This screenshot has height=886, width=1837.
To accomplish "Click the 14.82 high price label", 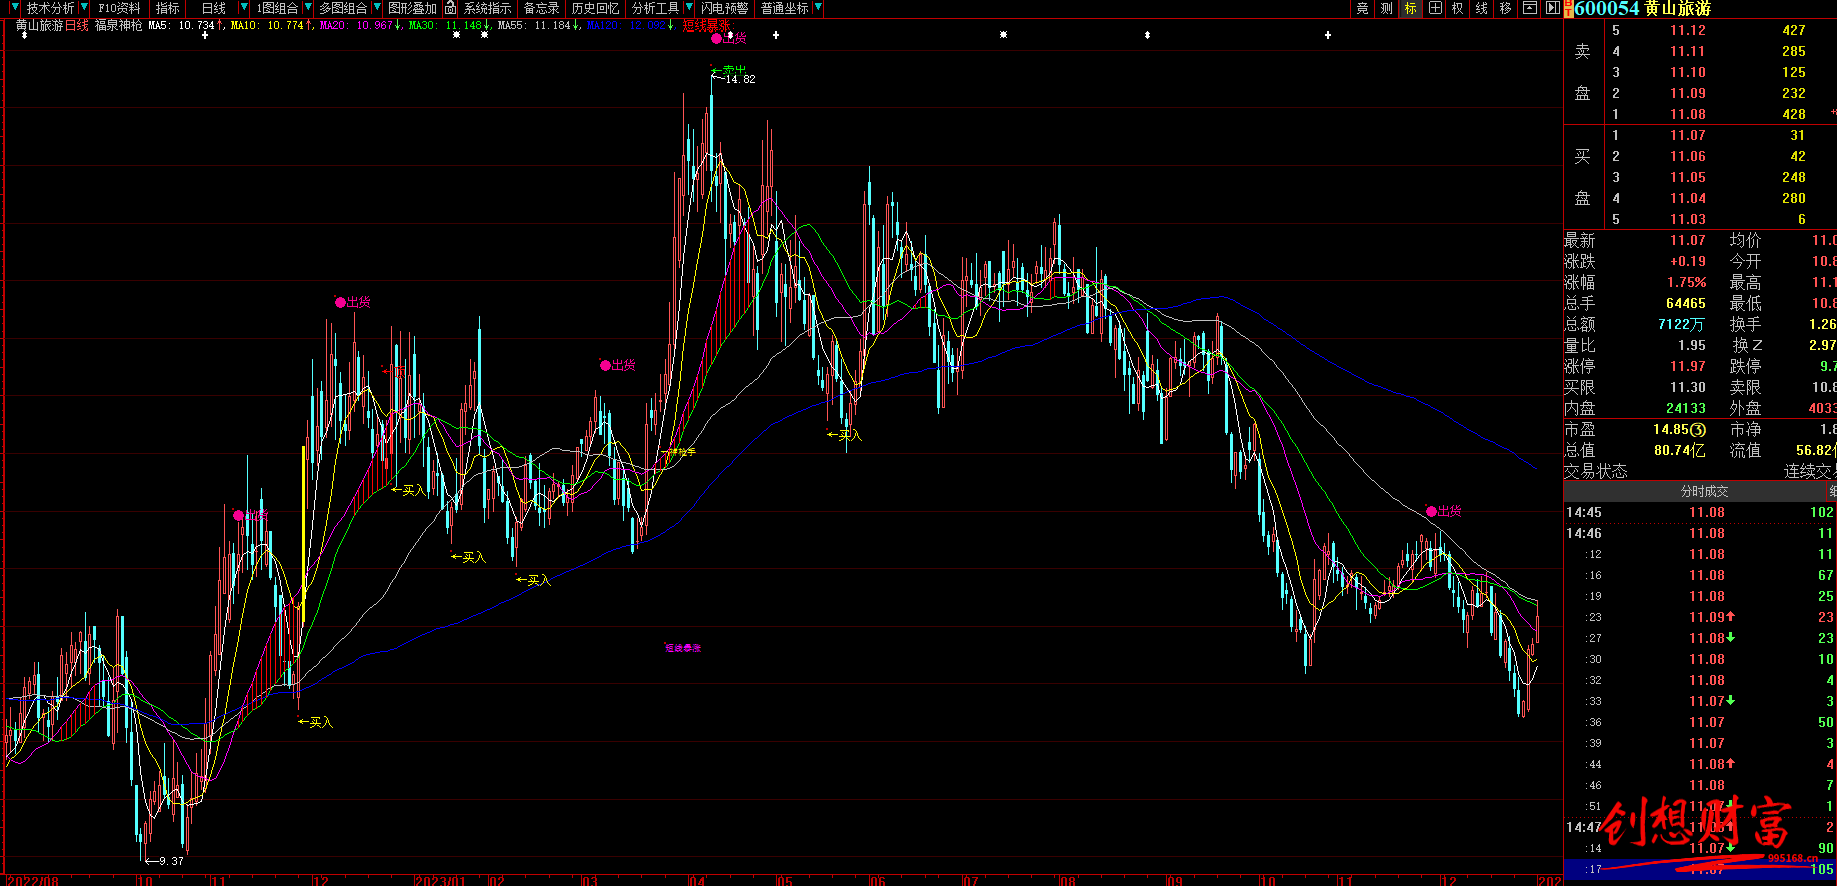I will (739, 79).
